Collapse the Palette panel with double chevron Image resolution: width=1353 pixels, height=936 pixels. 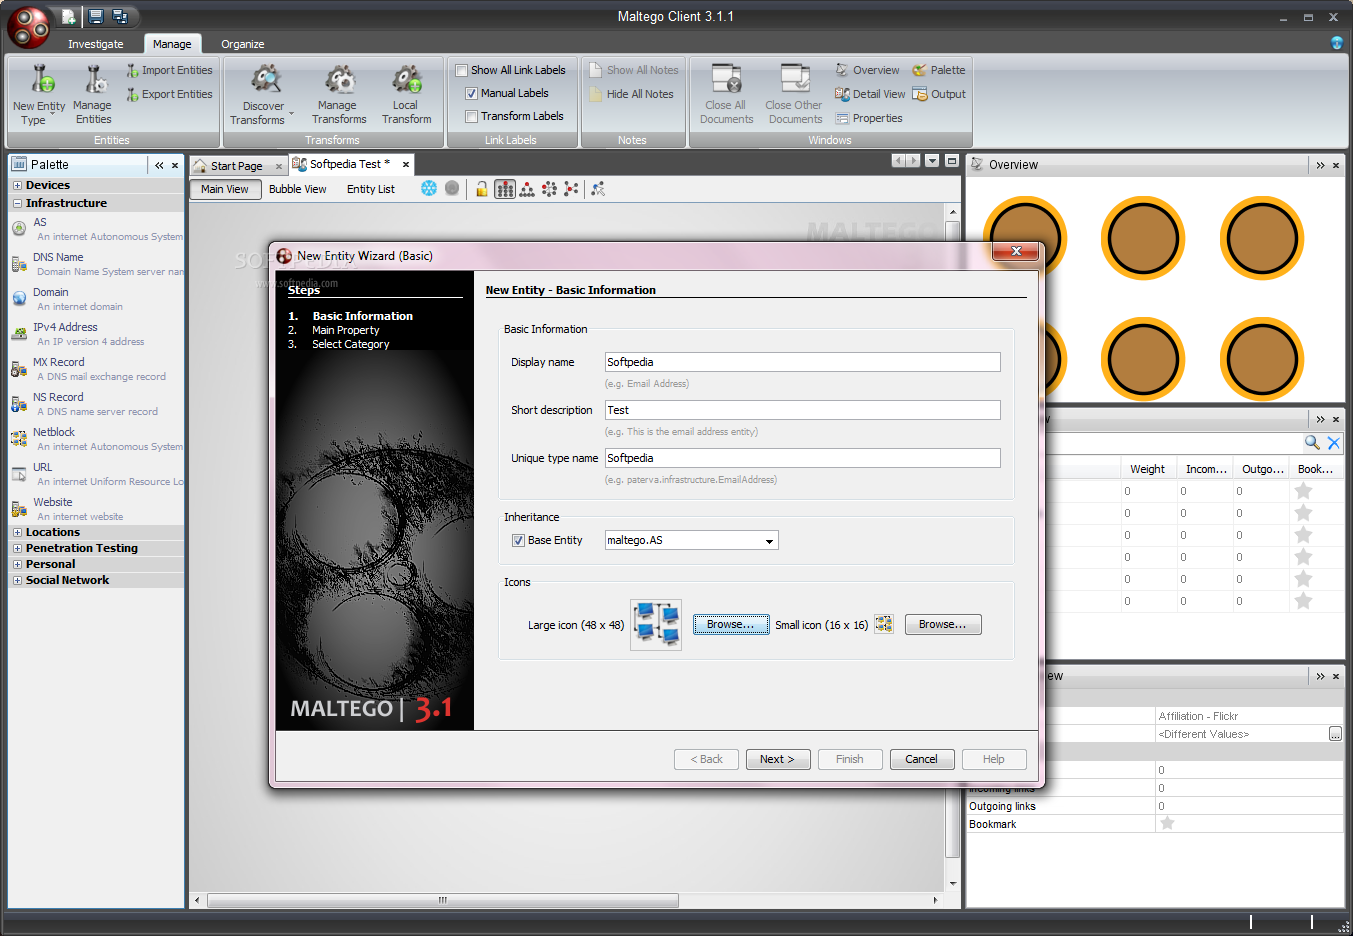click(159, 165)
